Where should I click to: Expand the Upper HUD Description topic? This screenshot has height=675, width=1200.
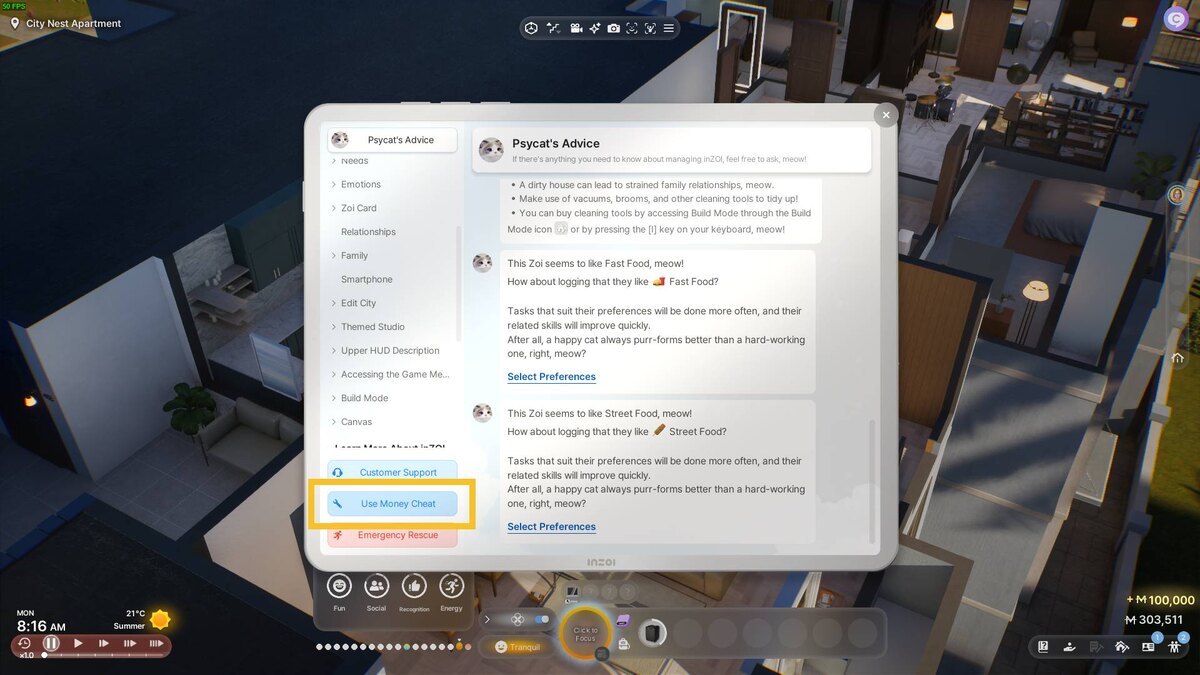click(333, 351)
